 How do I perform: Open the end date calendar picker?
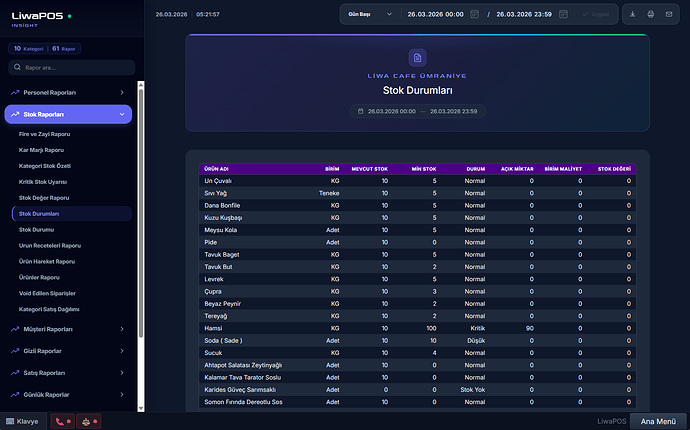point(564,15)
